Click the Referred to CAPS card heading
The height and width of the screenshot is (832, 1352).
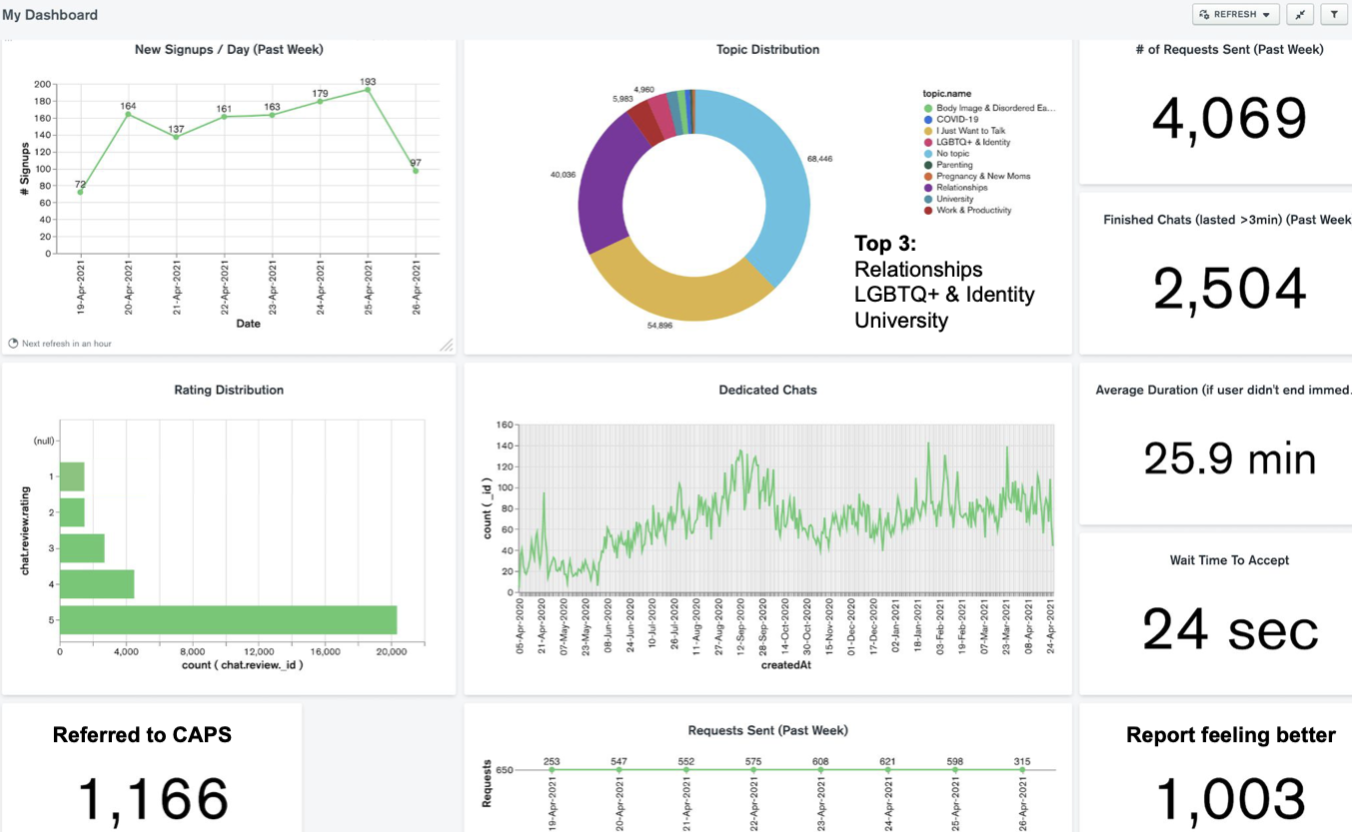coord(142,735)
